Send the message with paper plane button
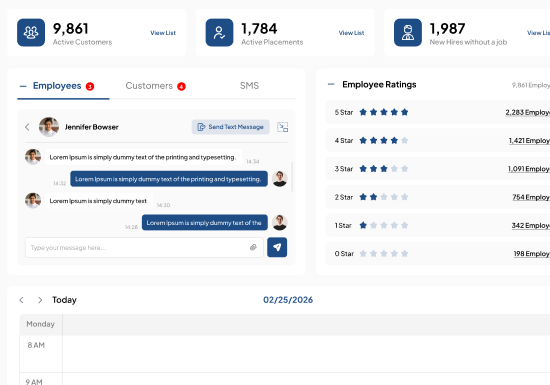The height and width of the screenshot is (385, 550). tap(277, 247)
